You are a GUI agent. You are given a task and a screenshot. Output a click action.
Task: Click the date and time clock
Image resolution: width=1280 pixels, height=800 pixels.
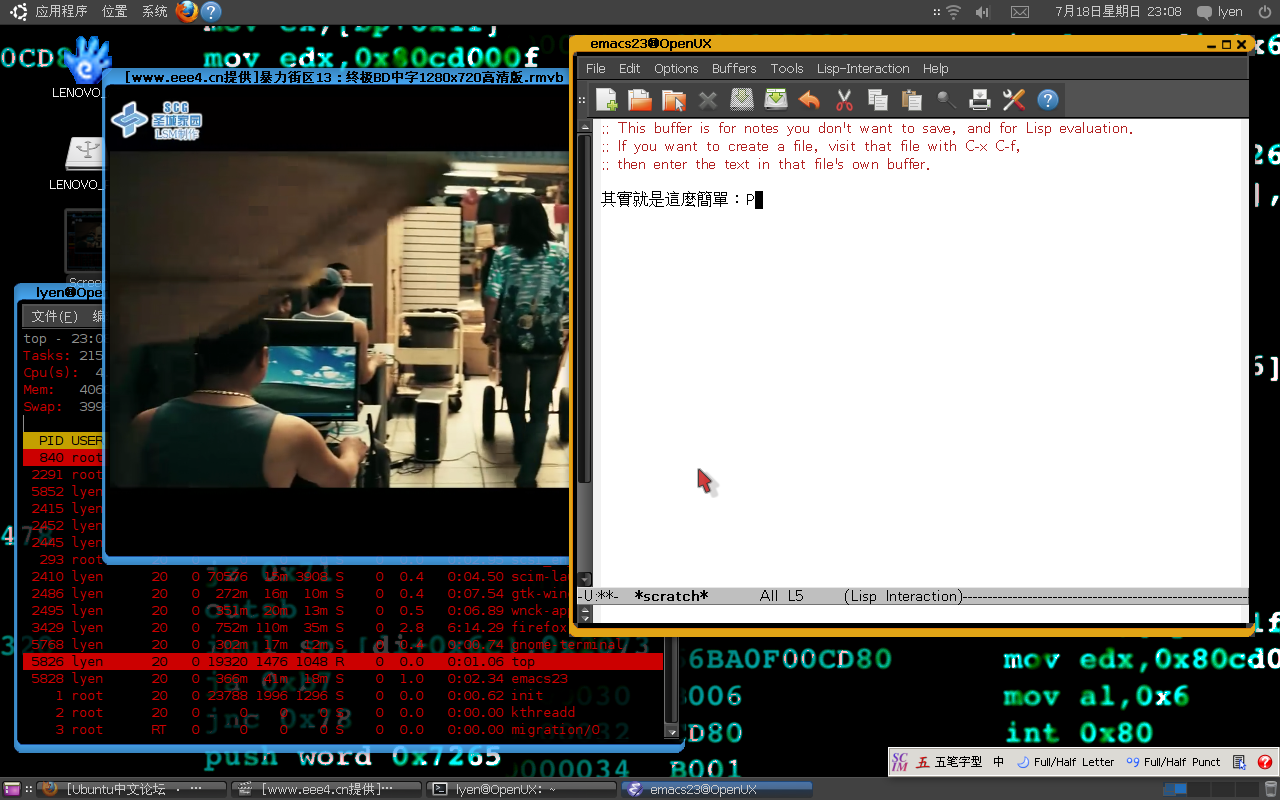[x=1118, y=12]
